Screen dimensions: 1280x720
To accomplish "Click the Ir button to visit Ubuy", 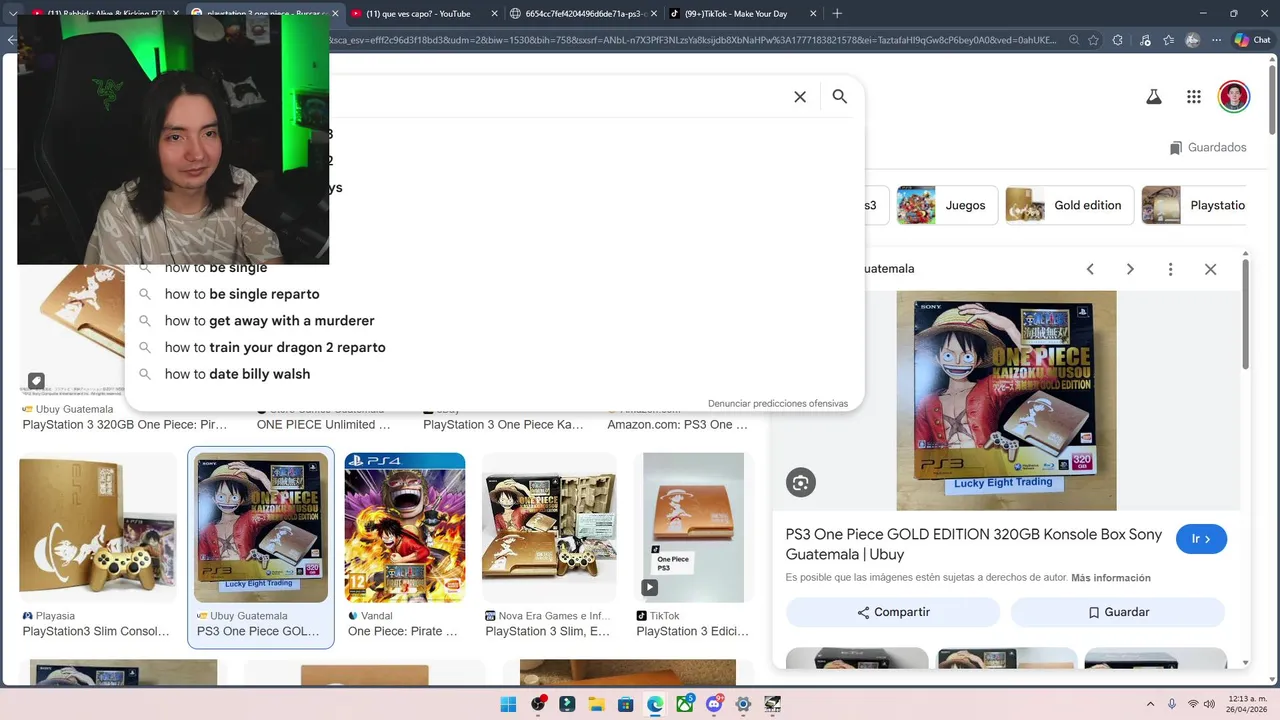I will (1201, 539).
